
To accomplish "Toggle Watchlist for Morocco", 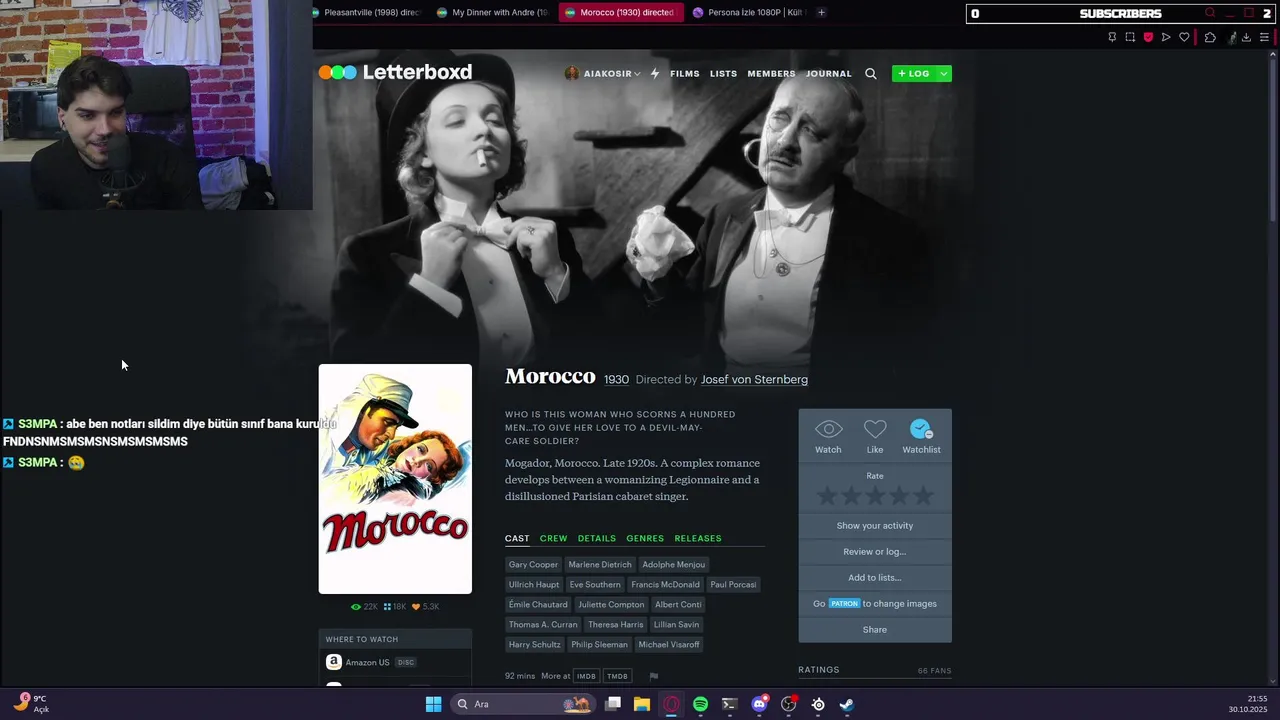I will coord(921,437).
